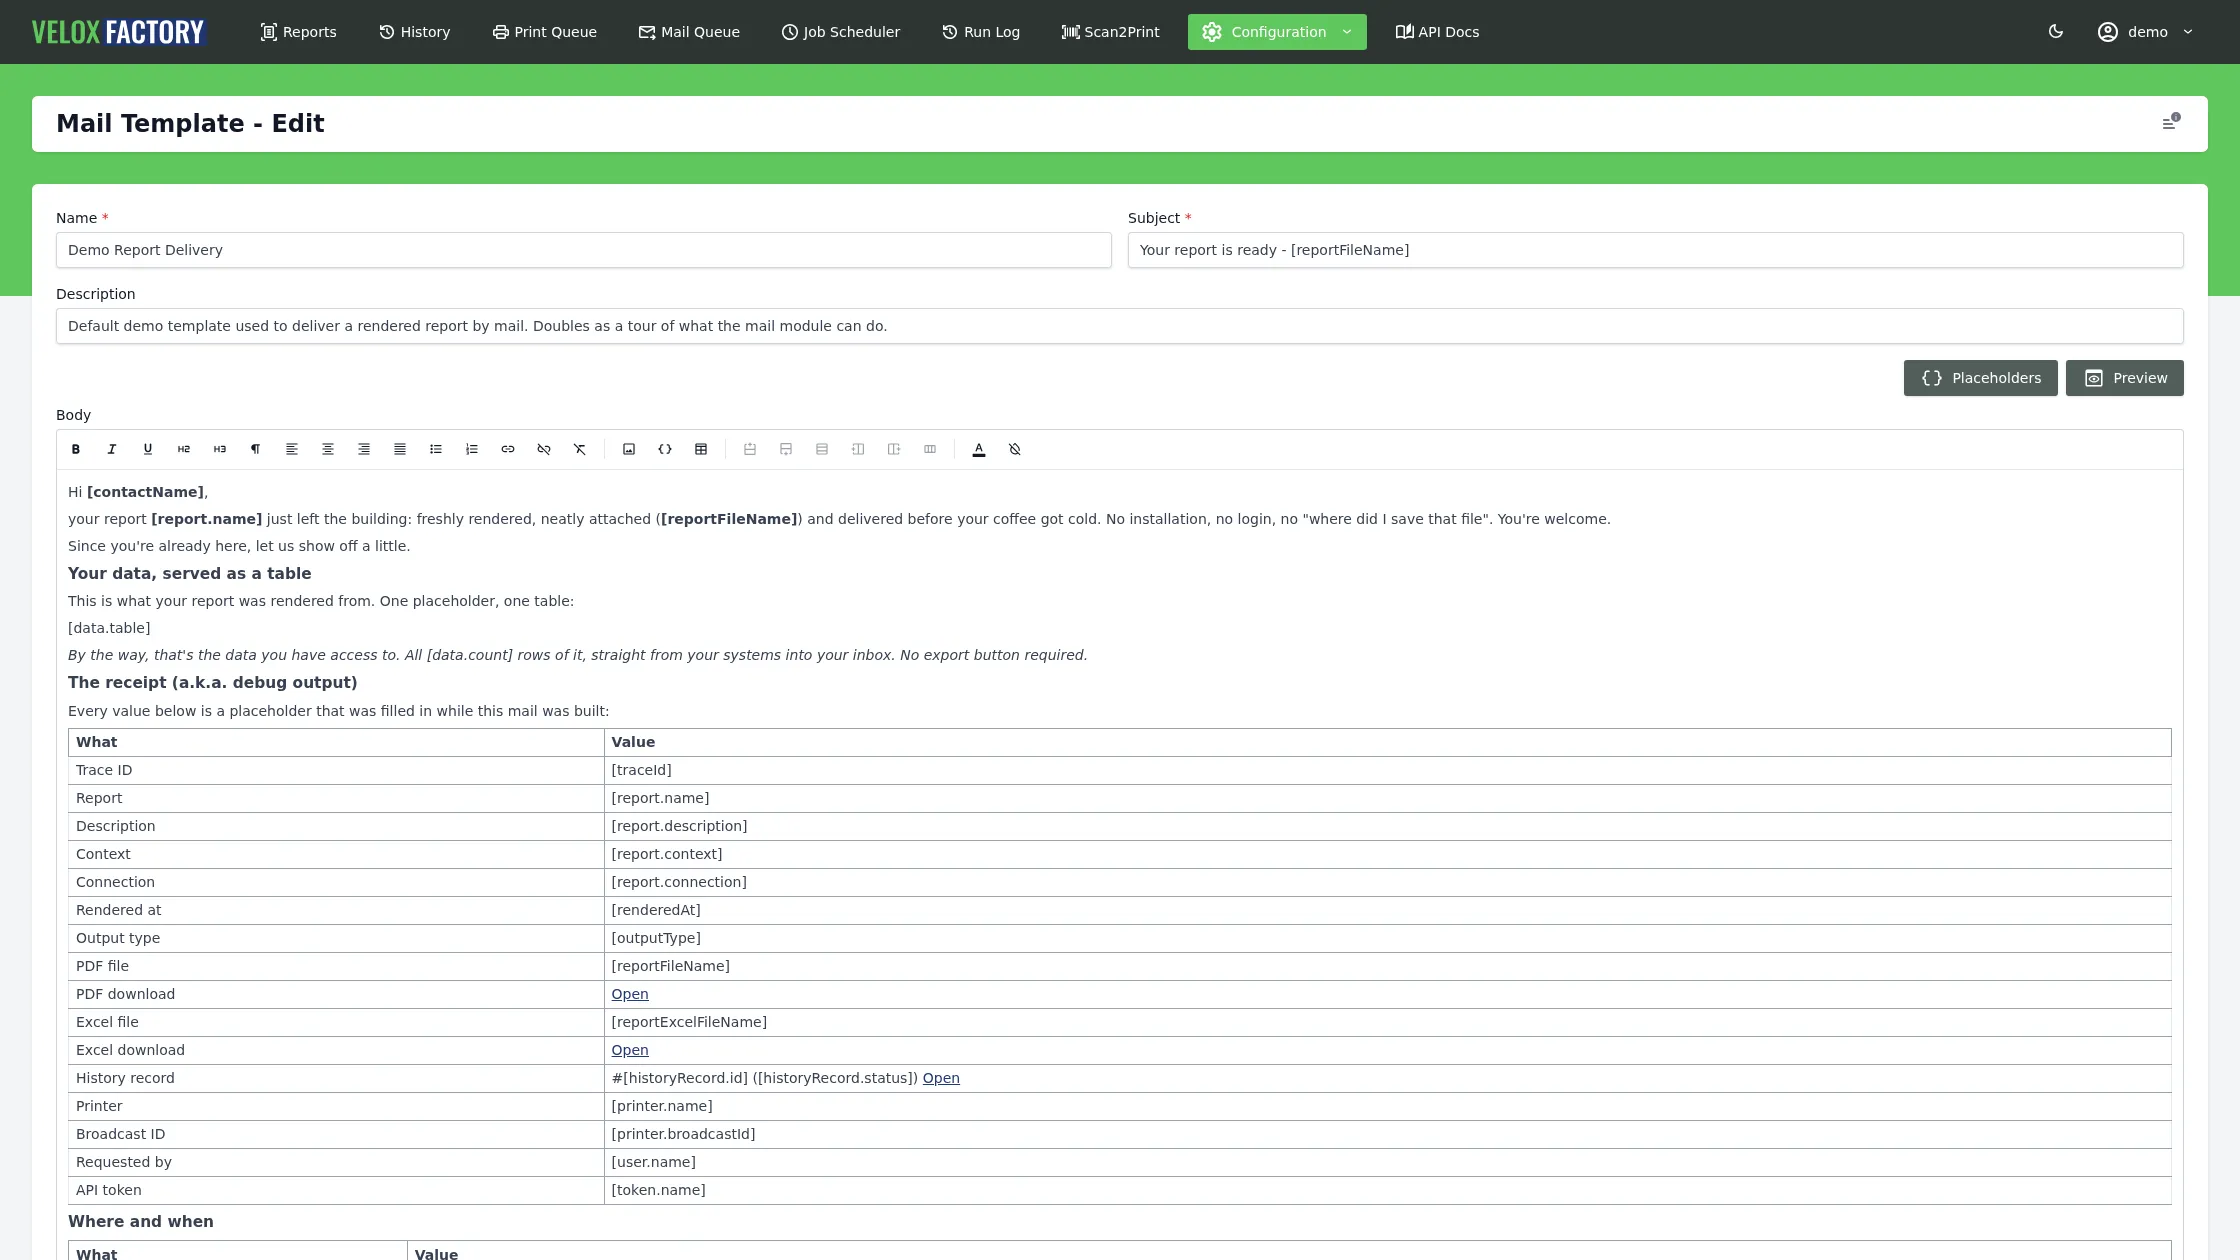Insert a hyperlink

coord(508,449)
